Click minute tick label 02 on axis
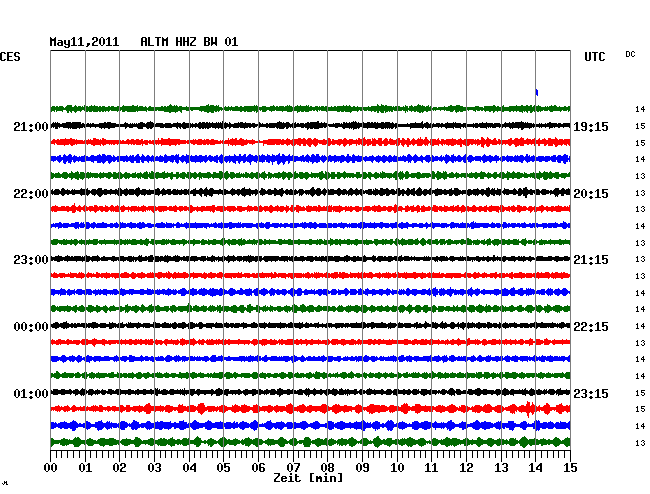 (119, 468)
